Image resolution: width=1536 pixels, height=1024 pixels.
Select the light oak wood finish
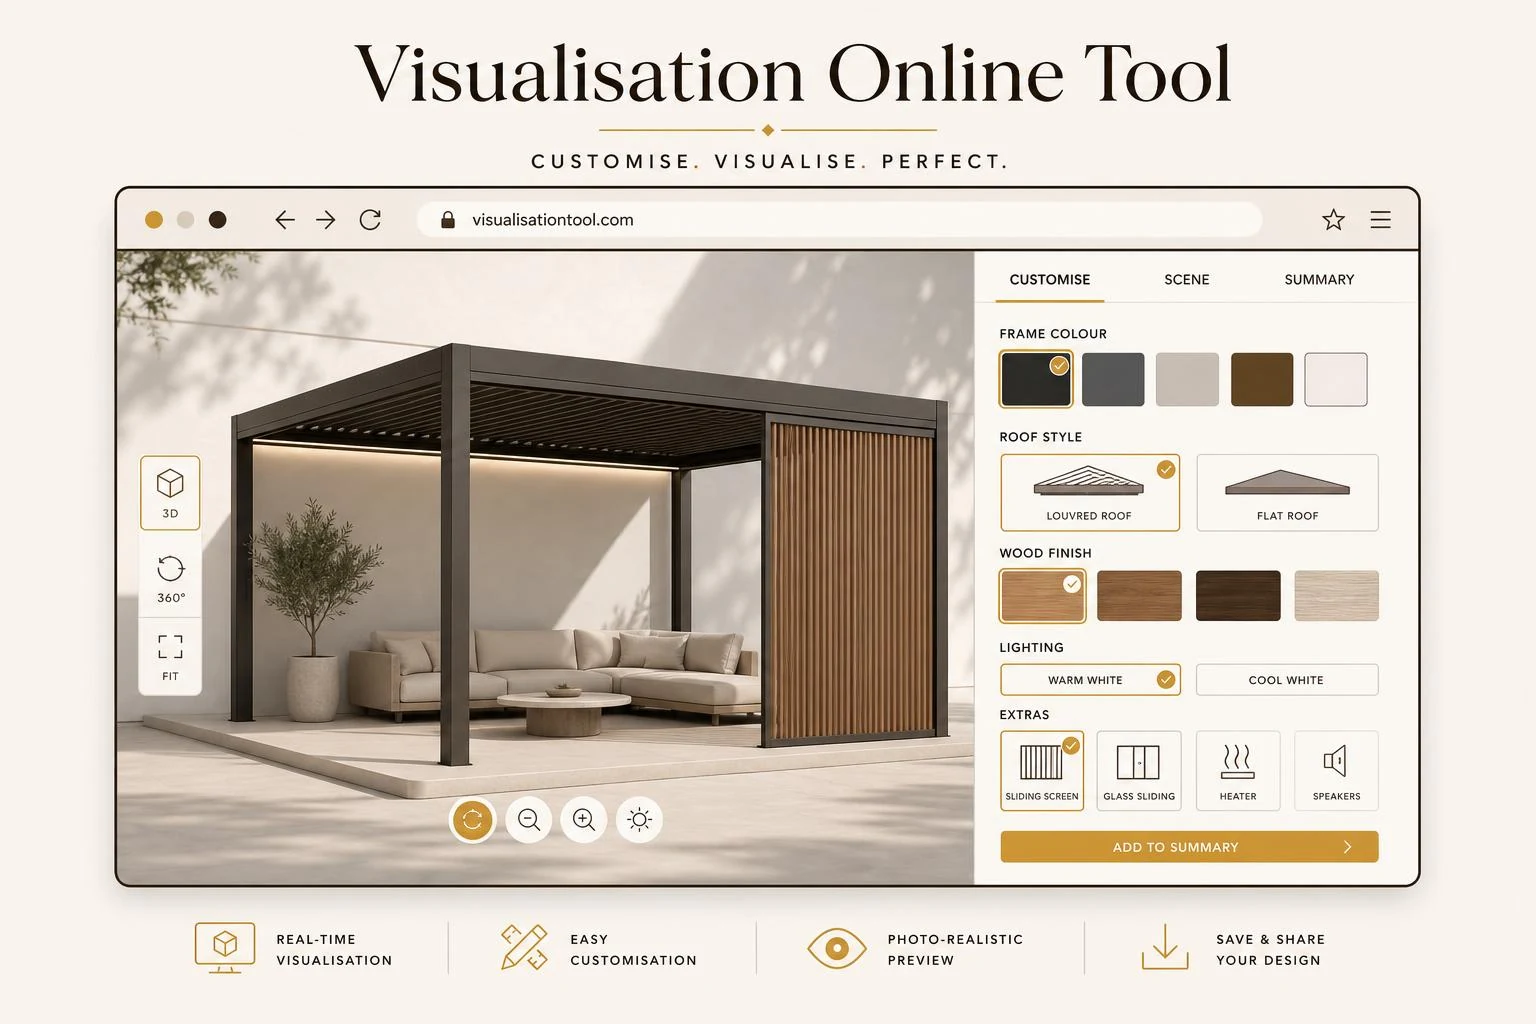(x=1042, y=596)
